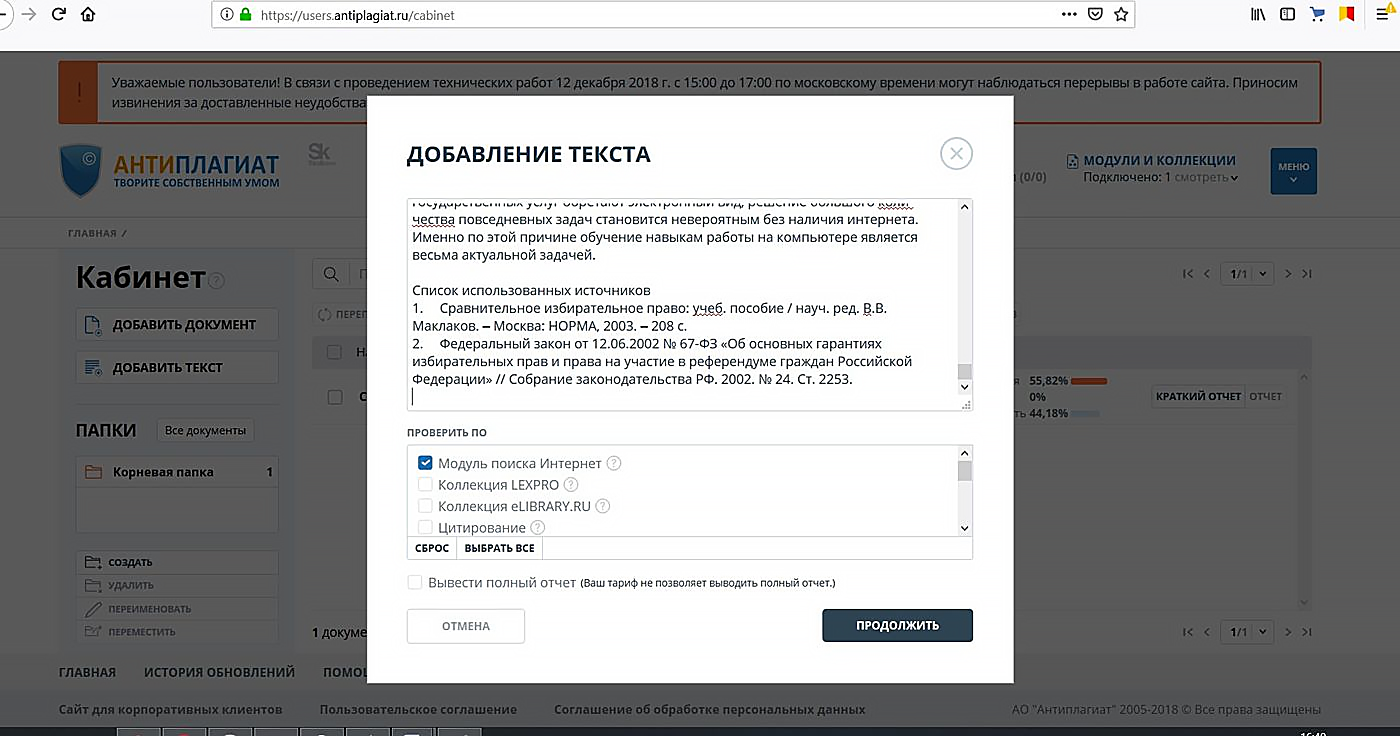Go to the browser home page

[x=88, y=15]
